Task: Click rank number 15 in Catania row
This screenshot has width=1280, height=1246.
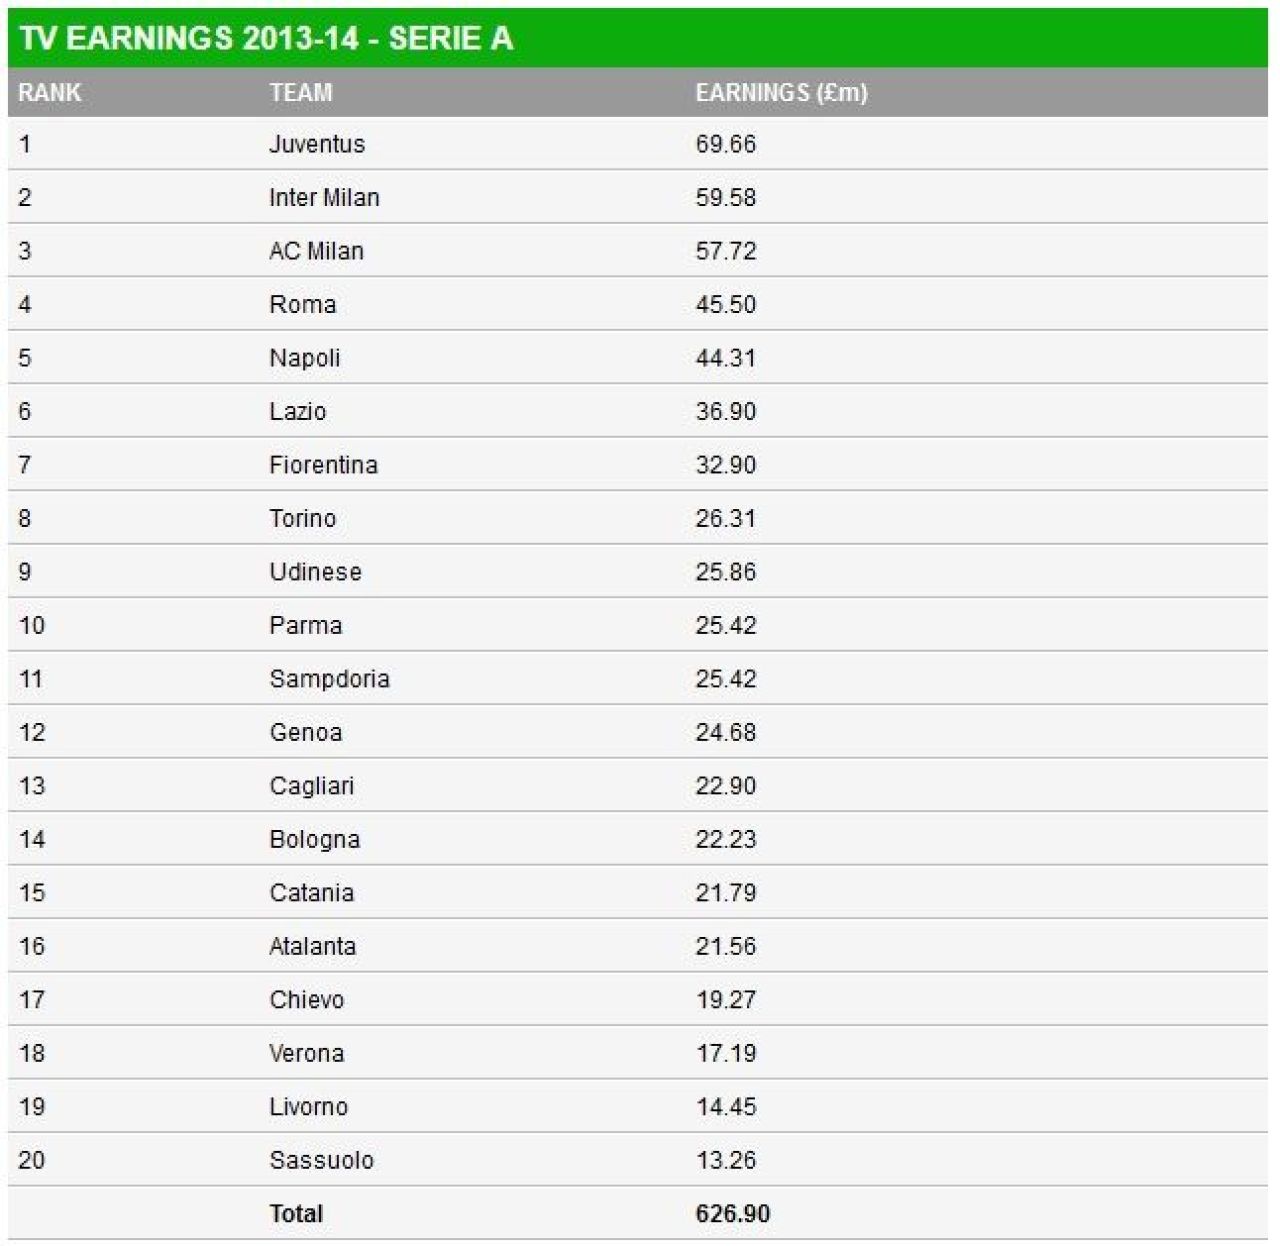Action: (32, 893)
